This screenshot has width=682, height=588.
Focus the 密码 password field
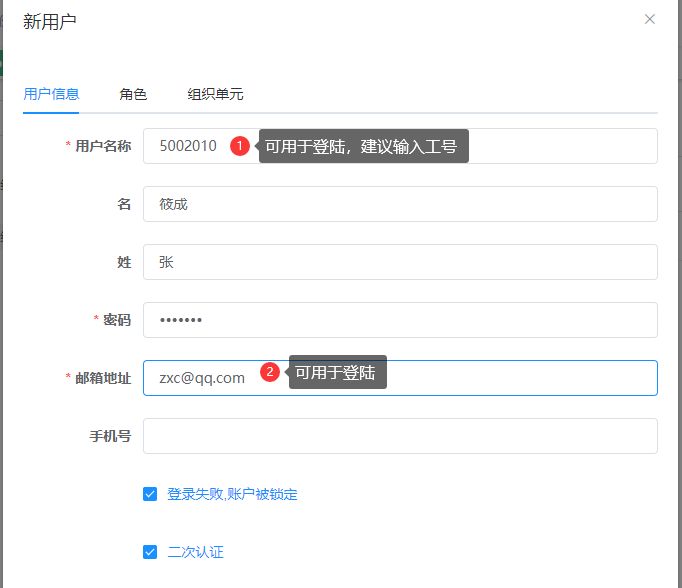[x=400, y=320]
